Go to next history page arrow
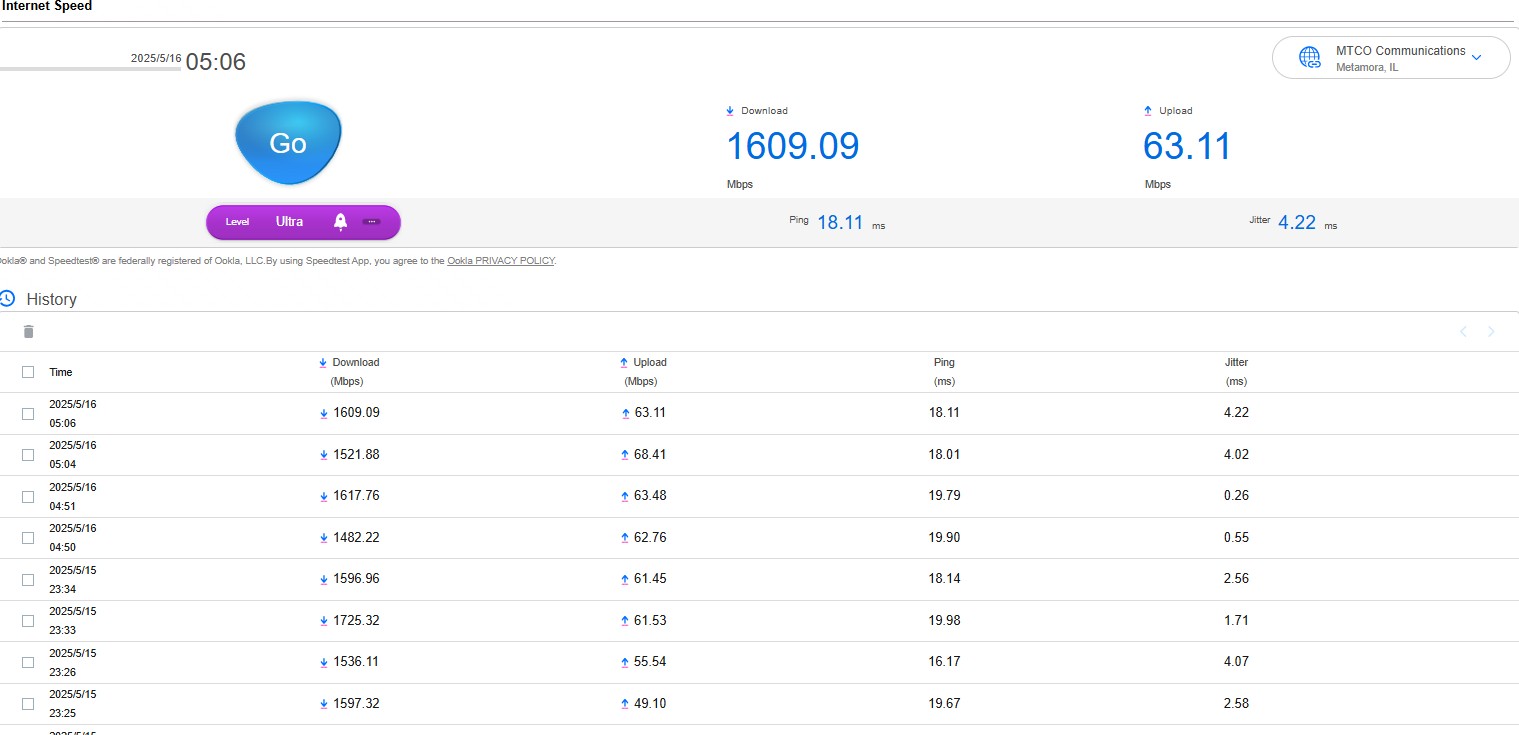This screenshot has height=735, width=1519. (1491, 331)
